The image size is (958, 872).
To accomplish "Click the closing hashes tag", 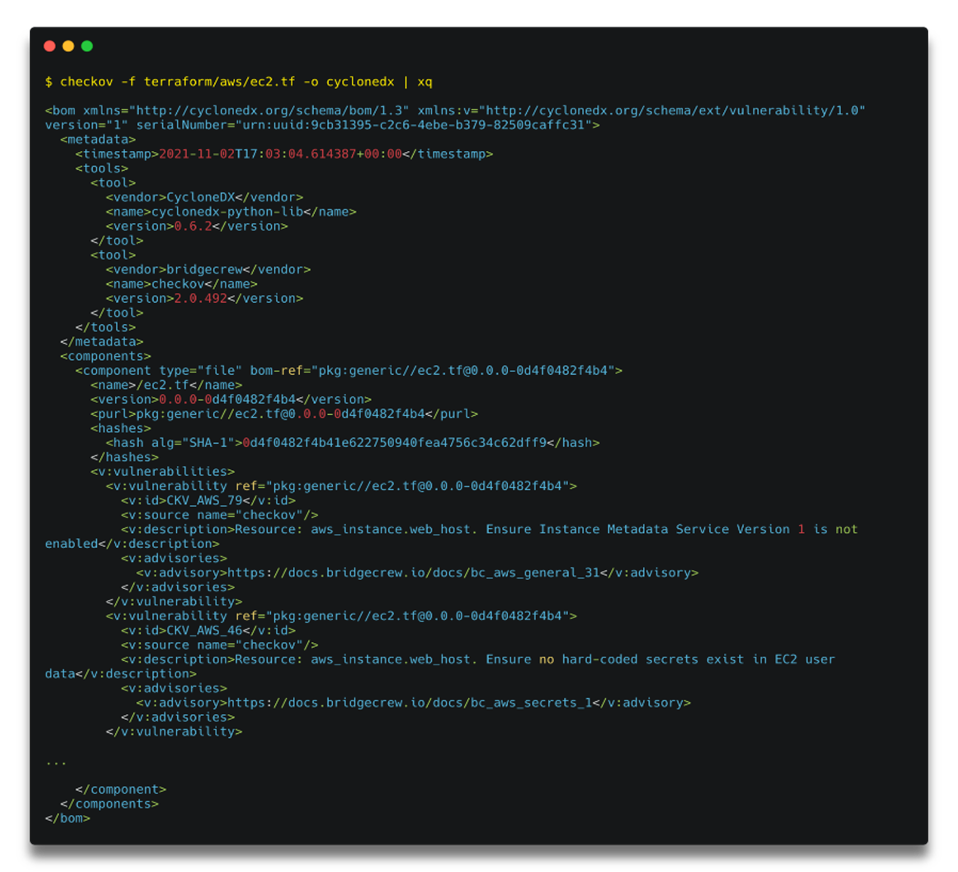I will [125, 457].
